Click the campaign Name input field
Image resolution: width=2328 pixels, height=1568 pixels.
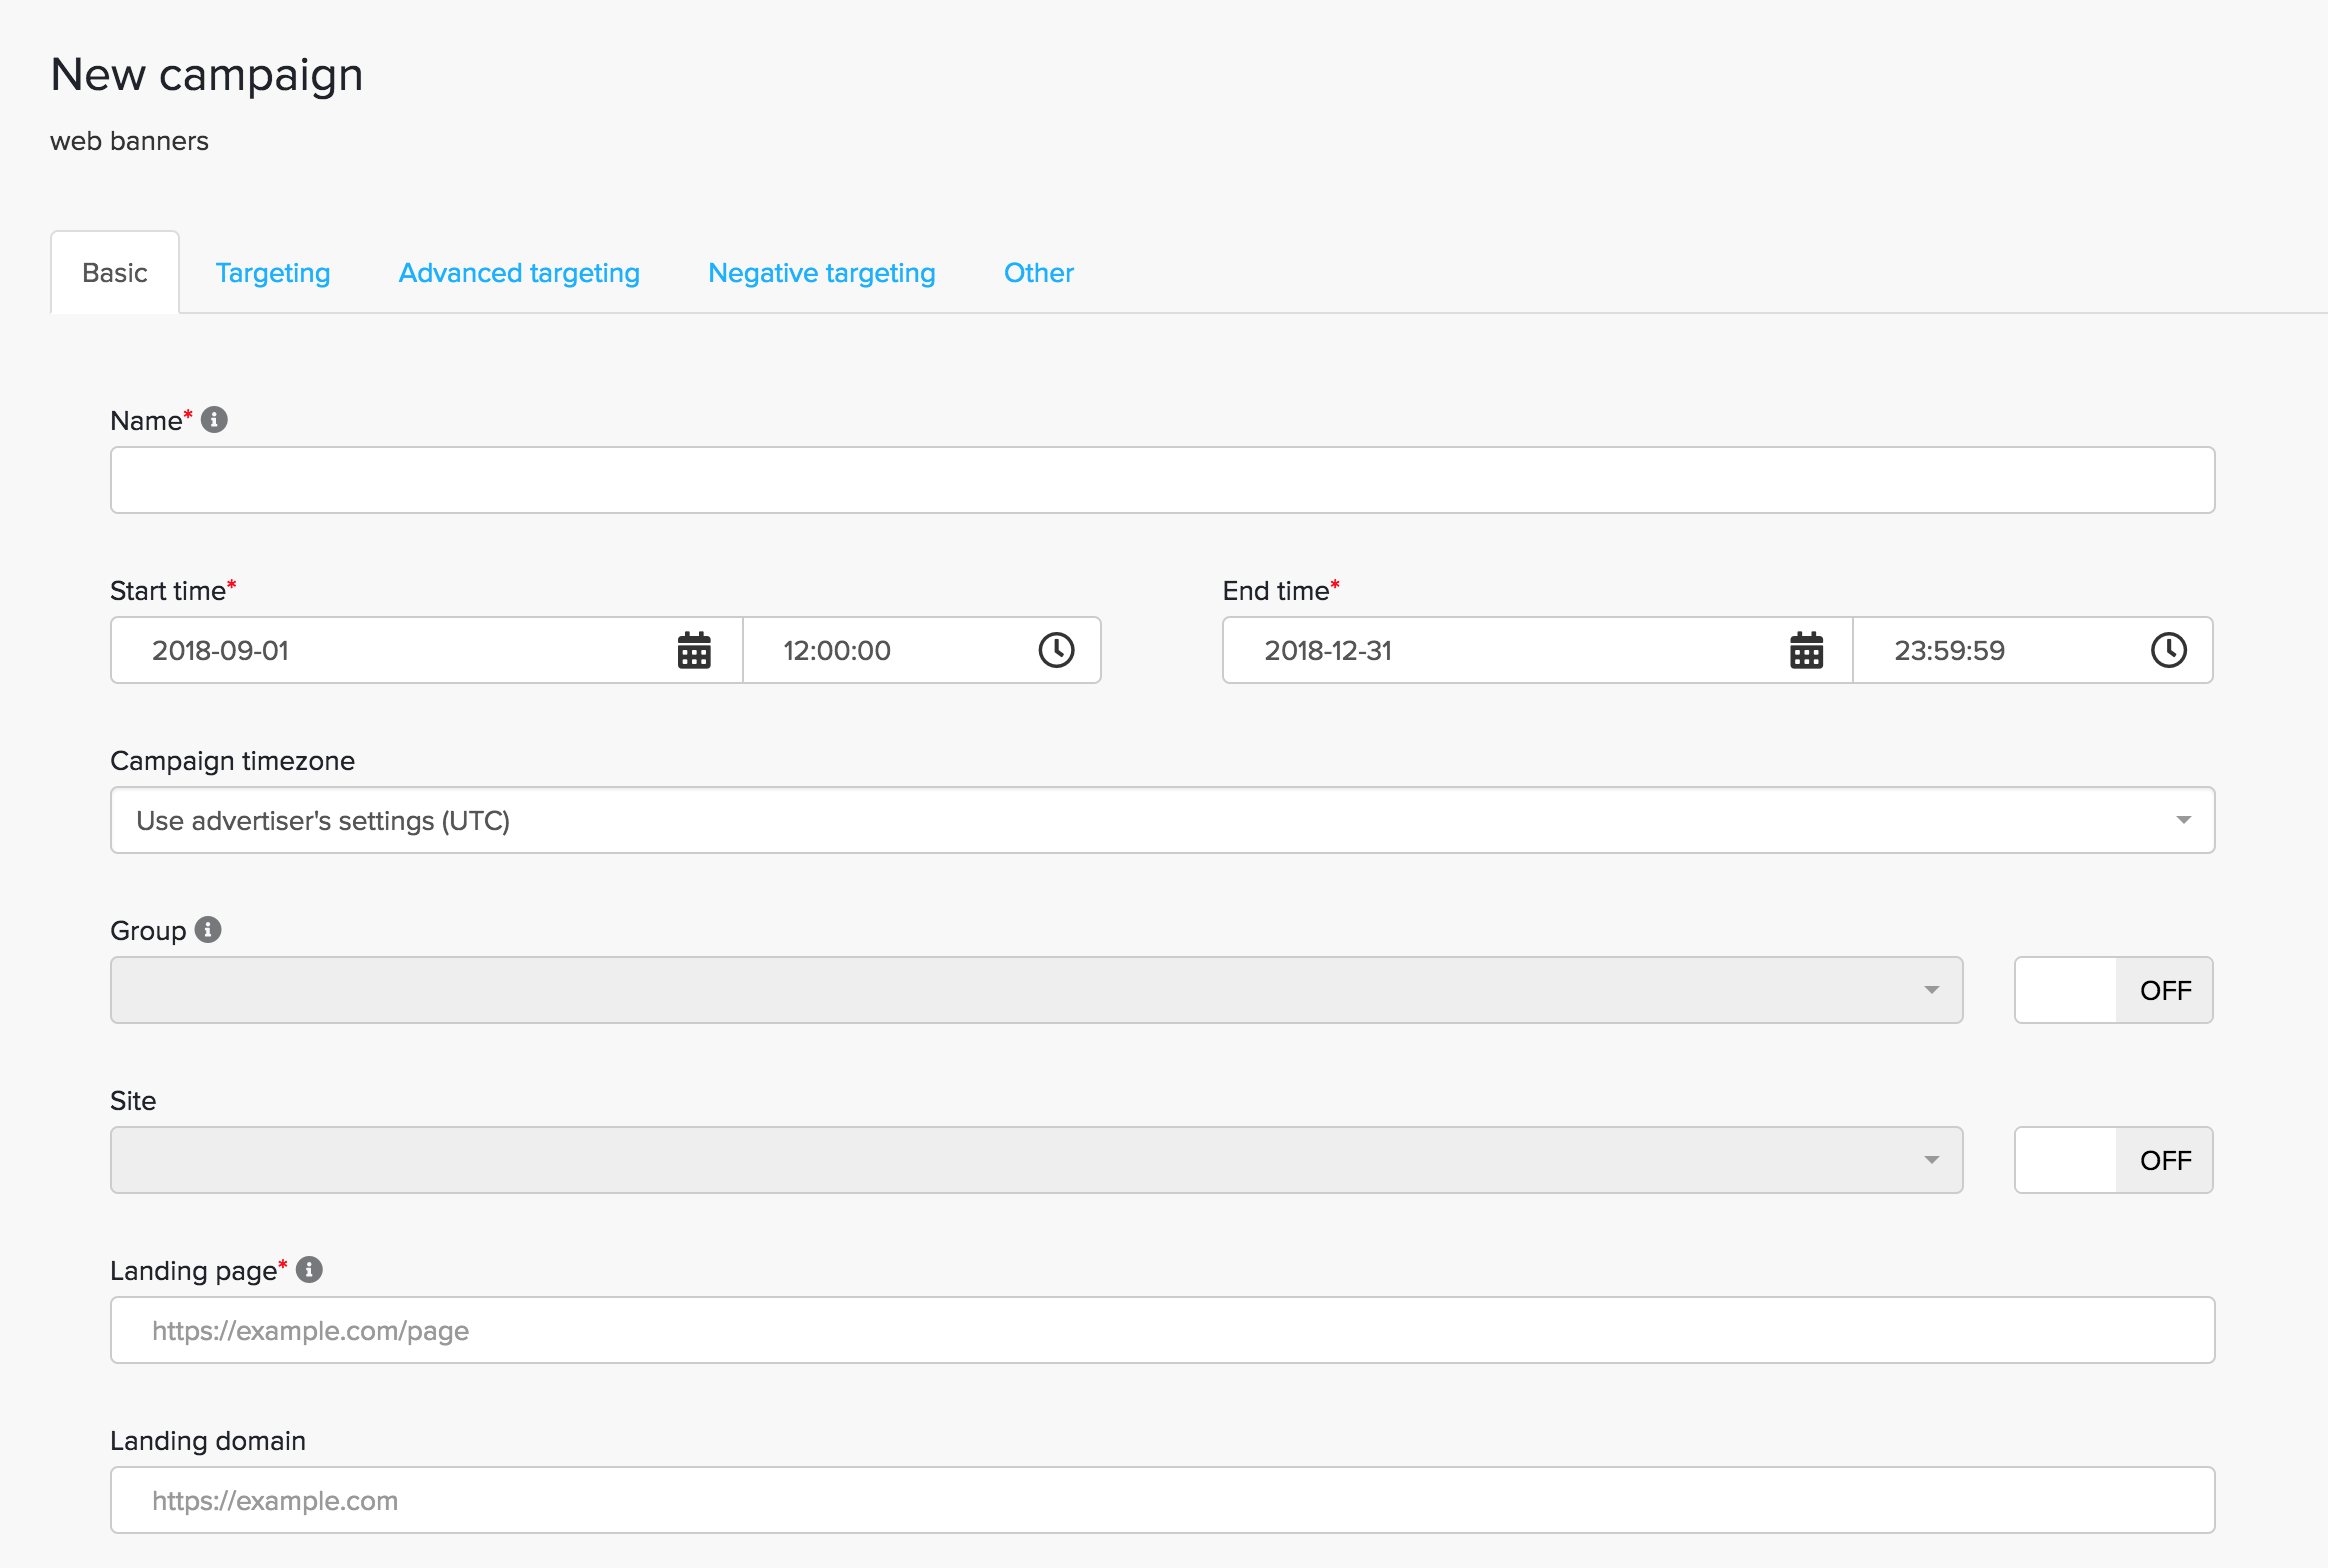click(1162, 480)
